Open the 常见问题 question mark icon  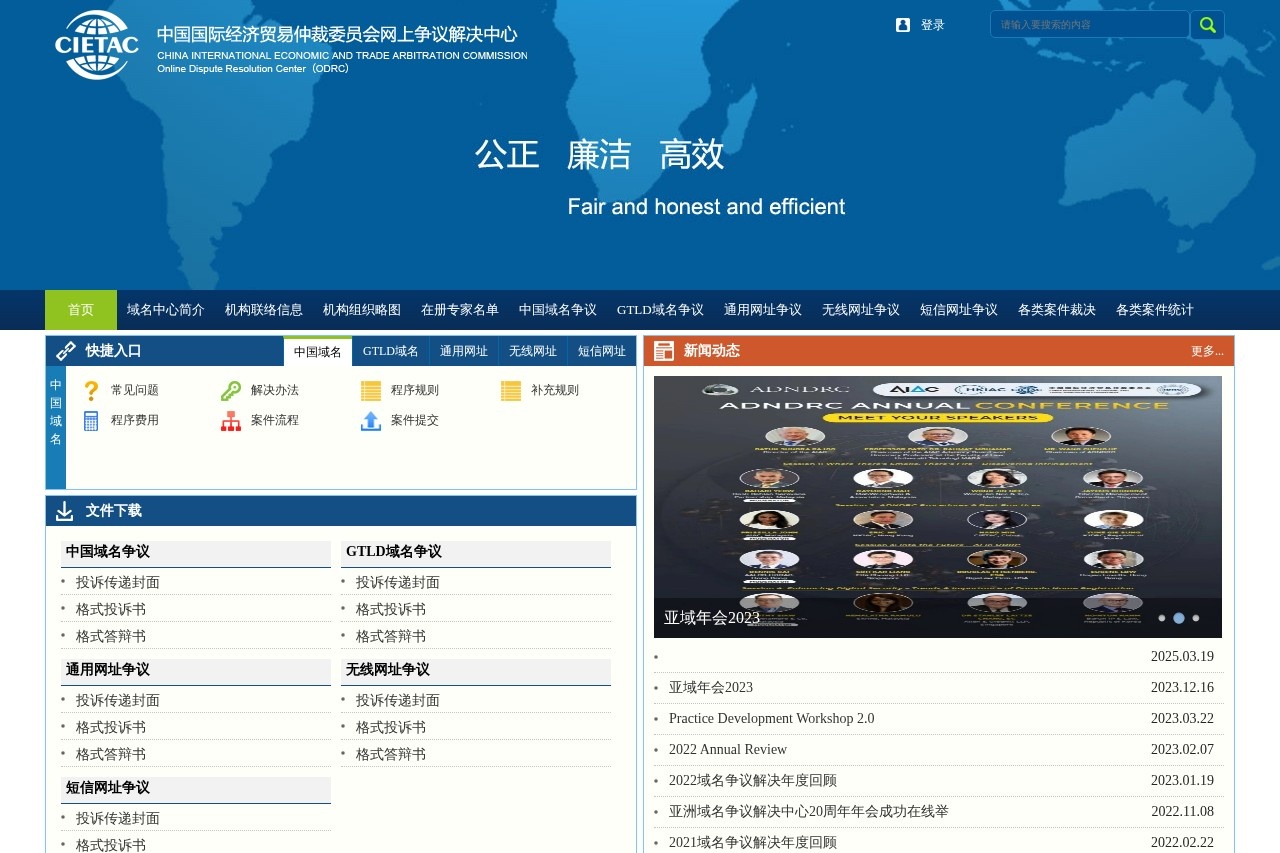point(91,390)
